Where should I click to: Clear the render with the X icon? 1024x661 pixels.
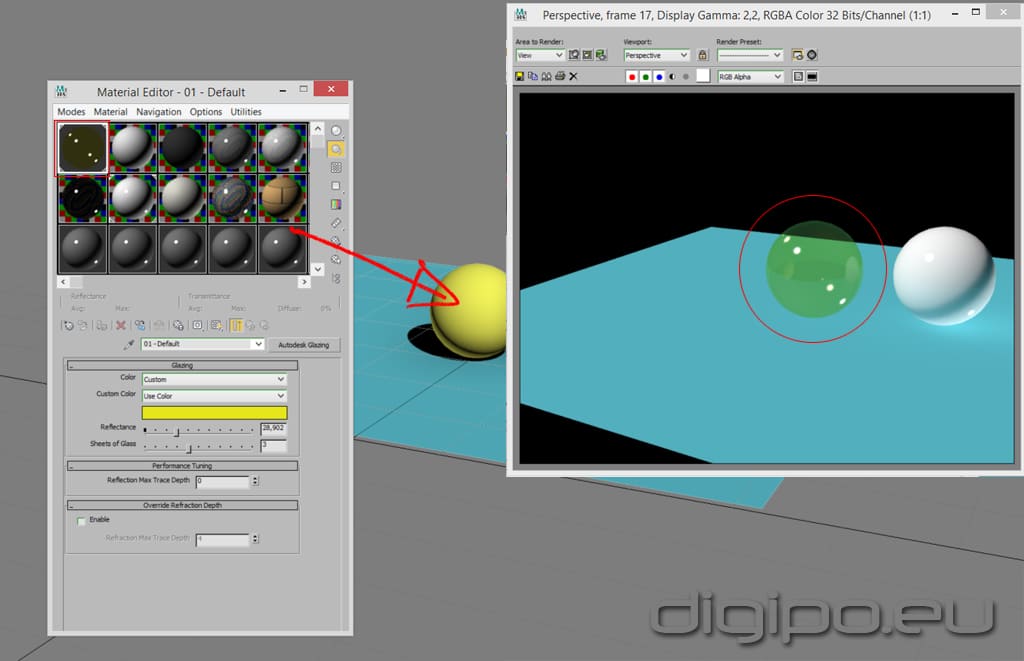[x=573, y=76]
